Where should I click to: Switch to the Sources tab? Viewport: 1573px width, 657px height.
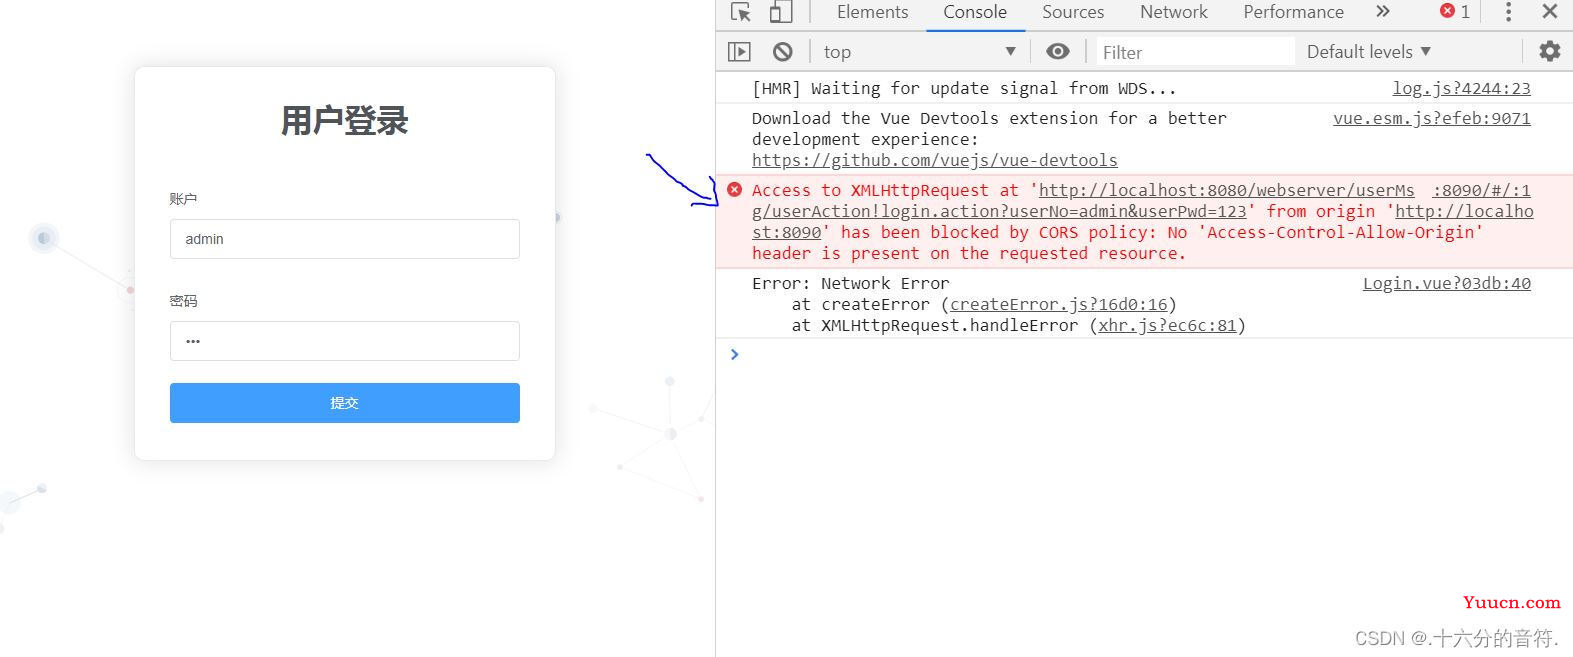[x=1073, y=12]
